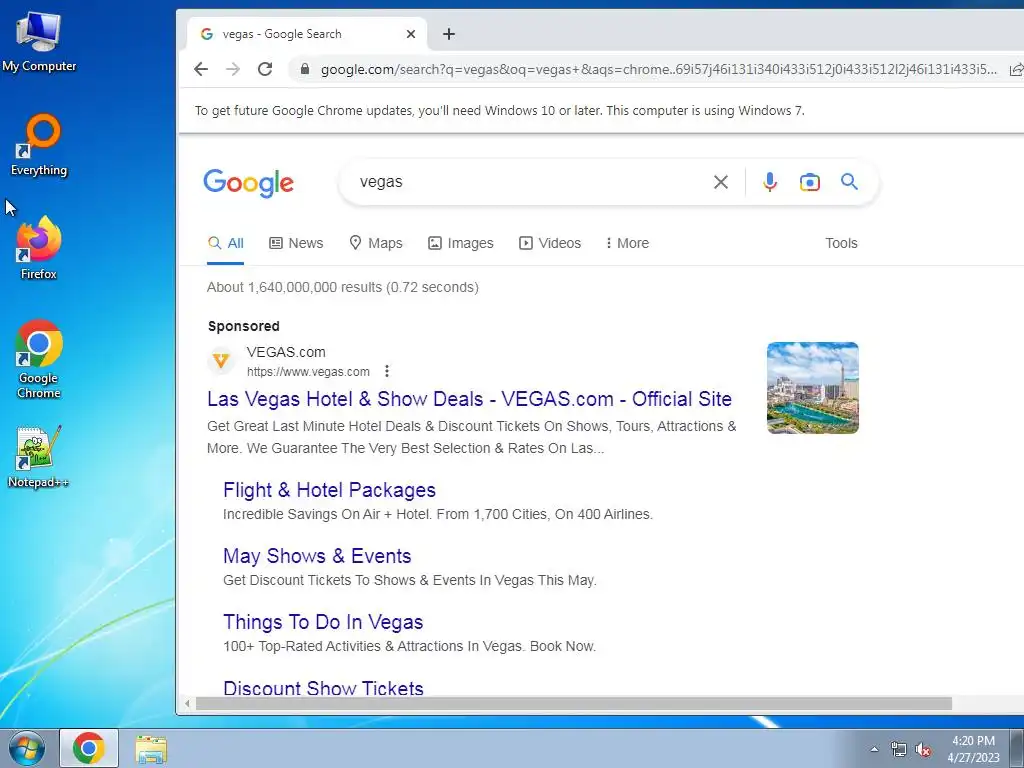Image resolution: width=1024 pixels, height=768 pixels.
Task: Open the Windows Start menu orb
Action: tap(27, 748)
